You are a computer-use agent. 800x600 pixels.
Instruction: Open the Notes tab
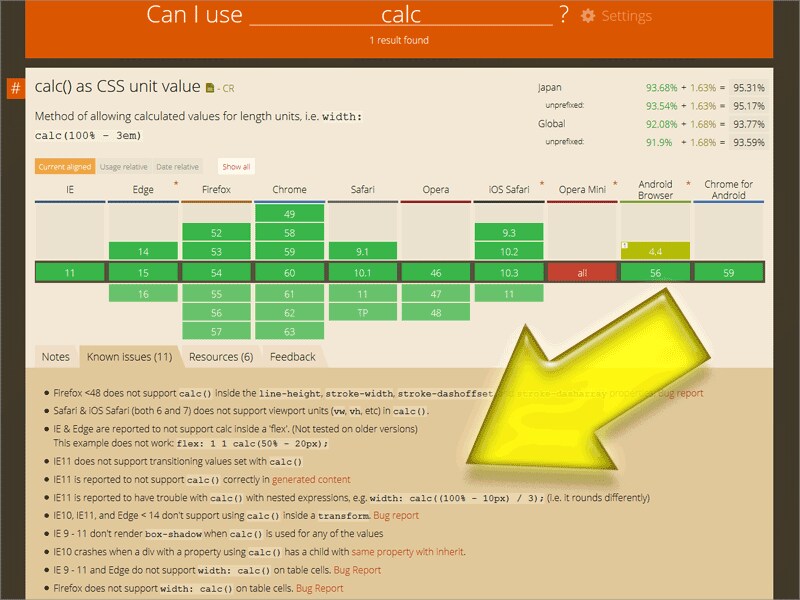pyautogui.click(x=56, y=357)
